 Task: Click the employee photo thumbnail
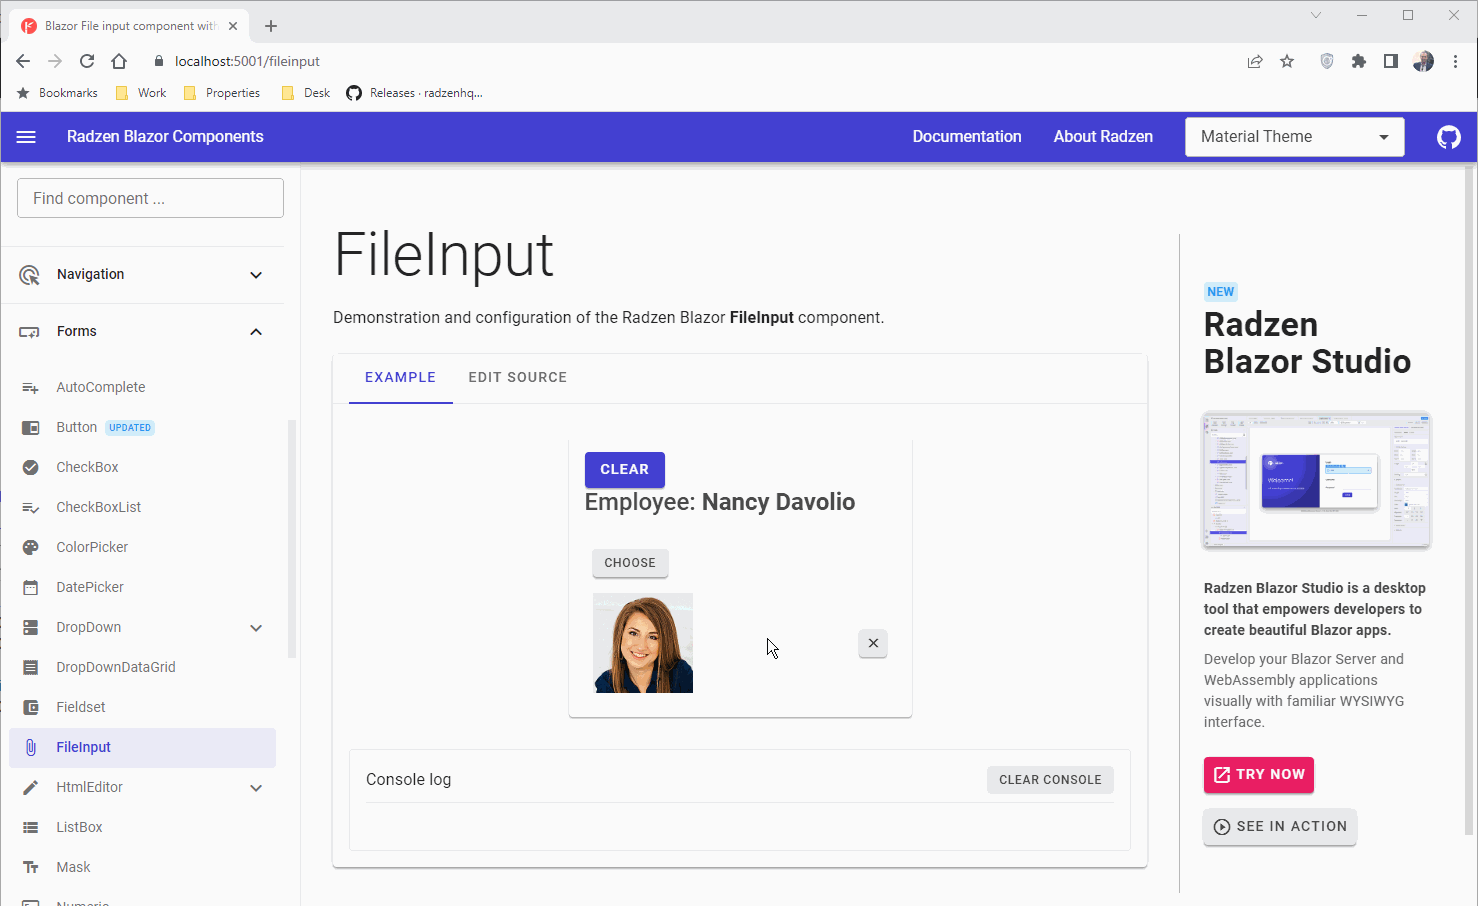click(643, 643)
